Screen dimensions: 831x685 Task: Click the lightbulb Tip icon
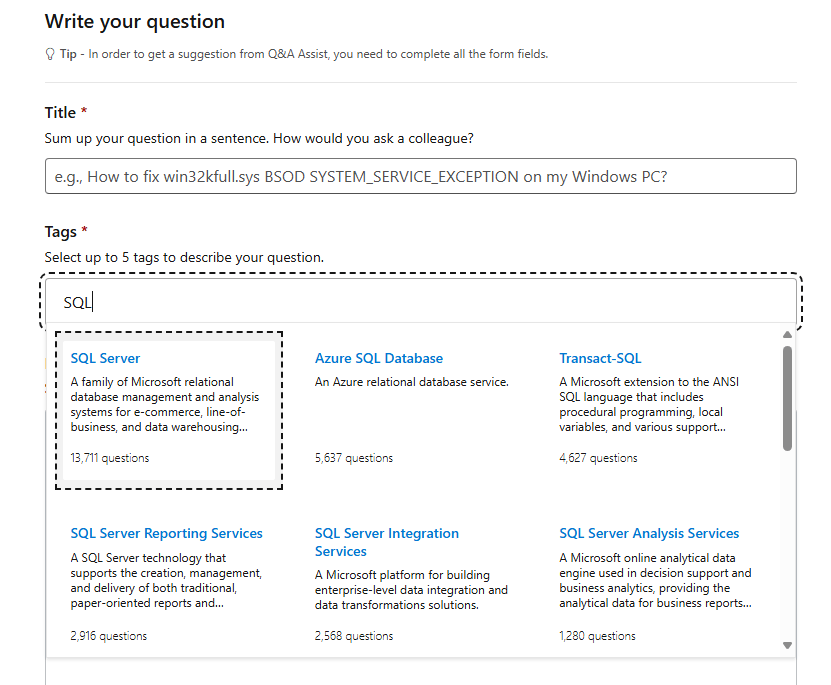[50, 54]
